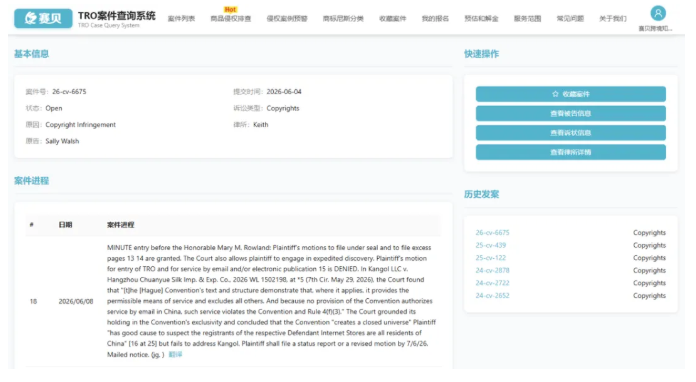Image resolution: width=696 pixels, height=382 pixels.
Task: Go to 侵权案例预警 nav item
Action: click(x=287, y=19)
